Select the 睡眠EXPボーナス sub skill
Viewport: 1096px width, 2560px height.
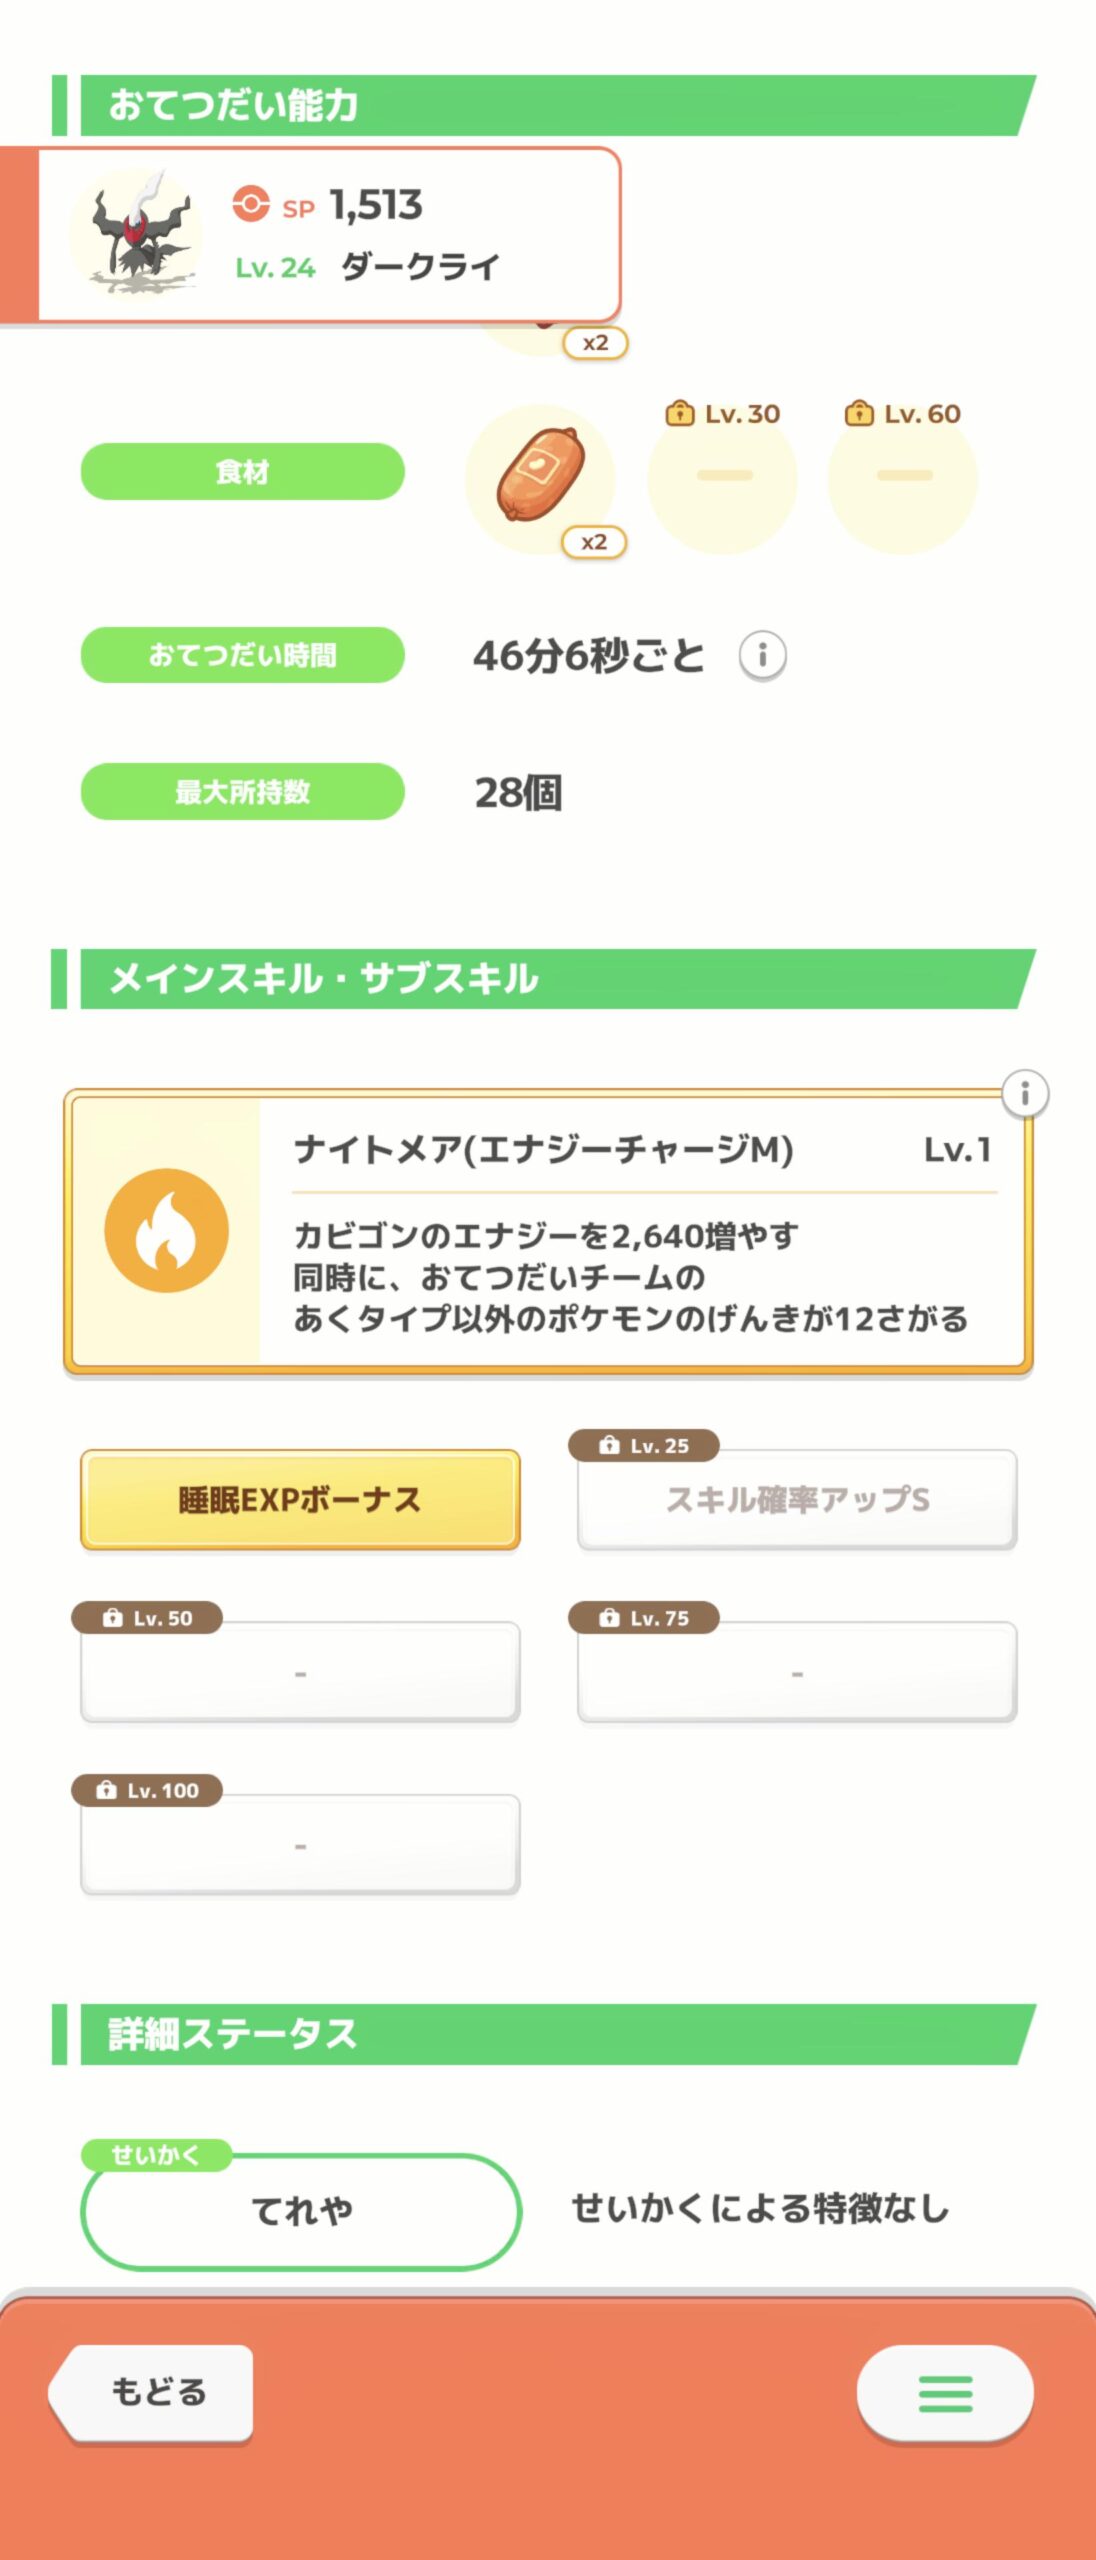point(300,1499)
